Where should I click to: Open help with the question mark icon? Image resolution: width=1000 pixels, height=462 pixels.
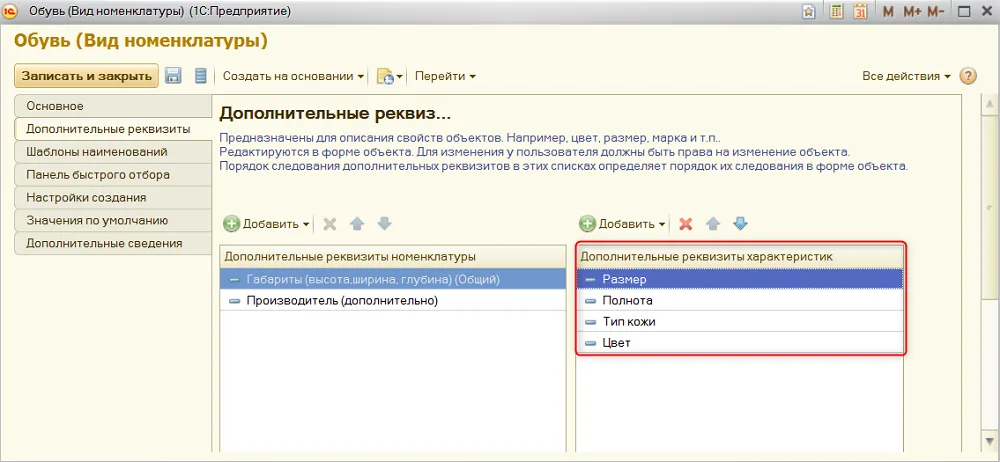[x=968, y=76]
